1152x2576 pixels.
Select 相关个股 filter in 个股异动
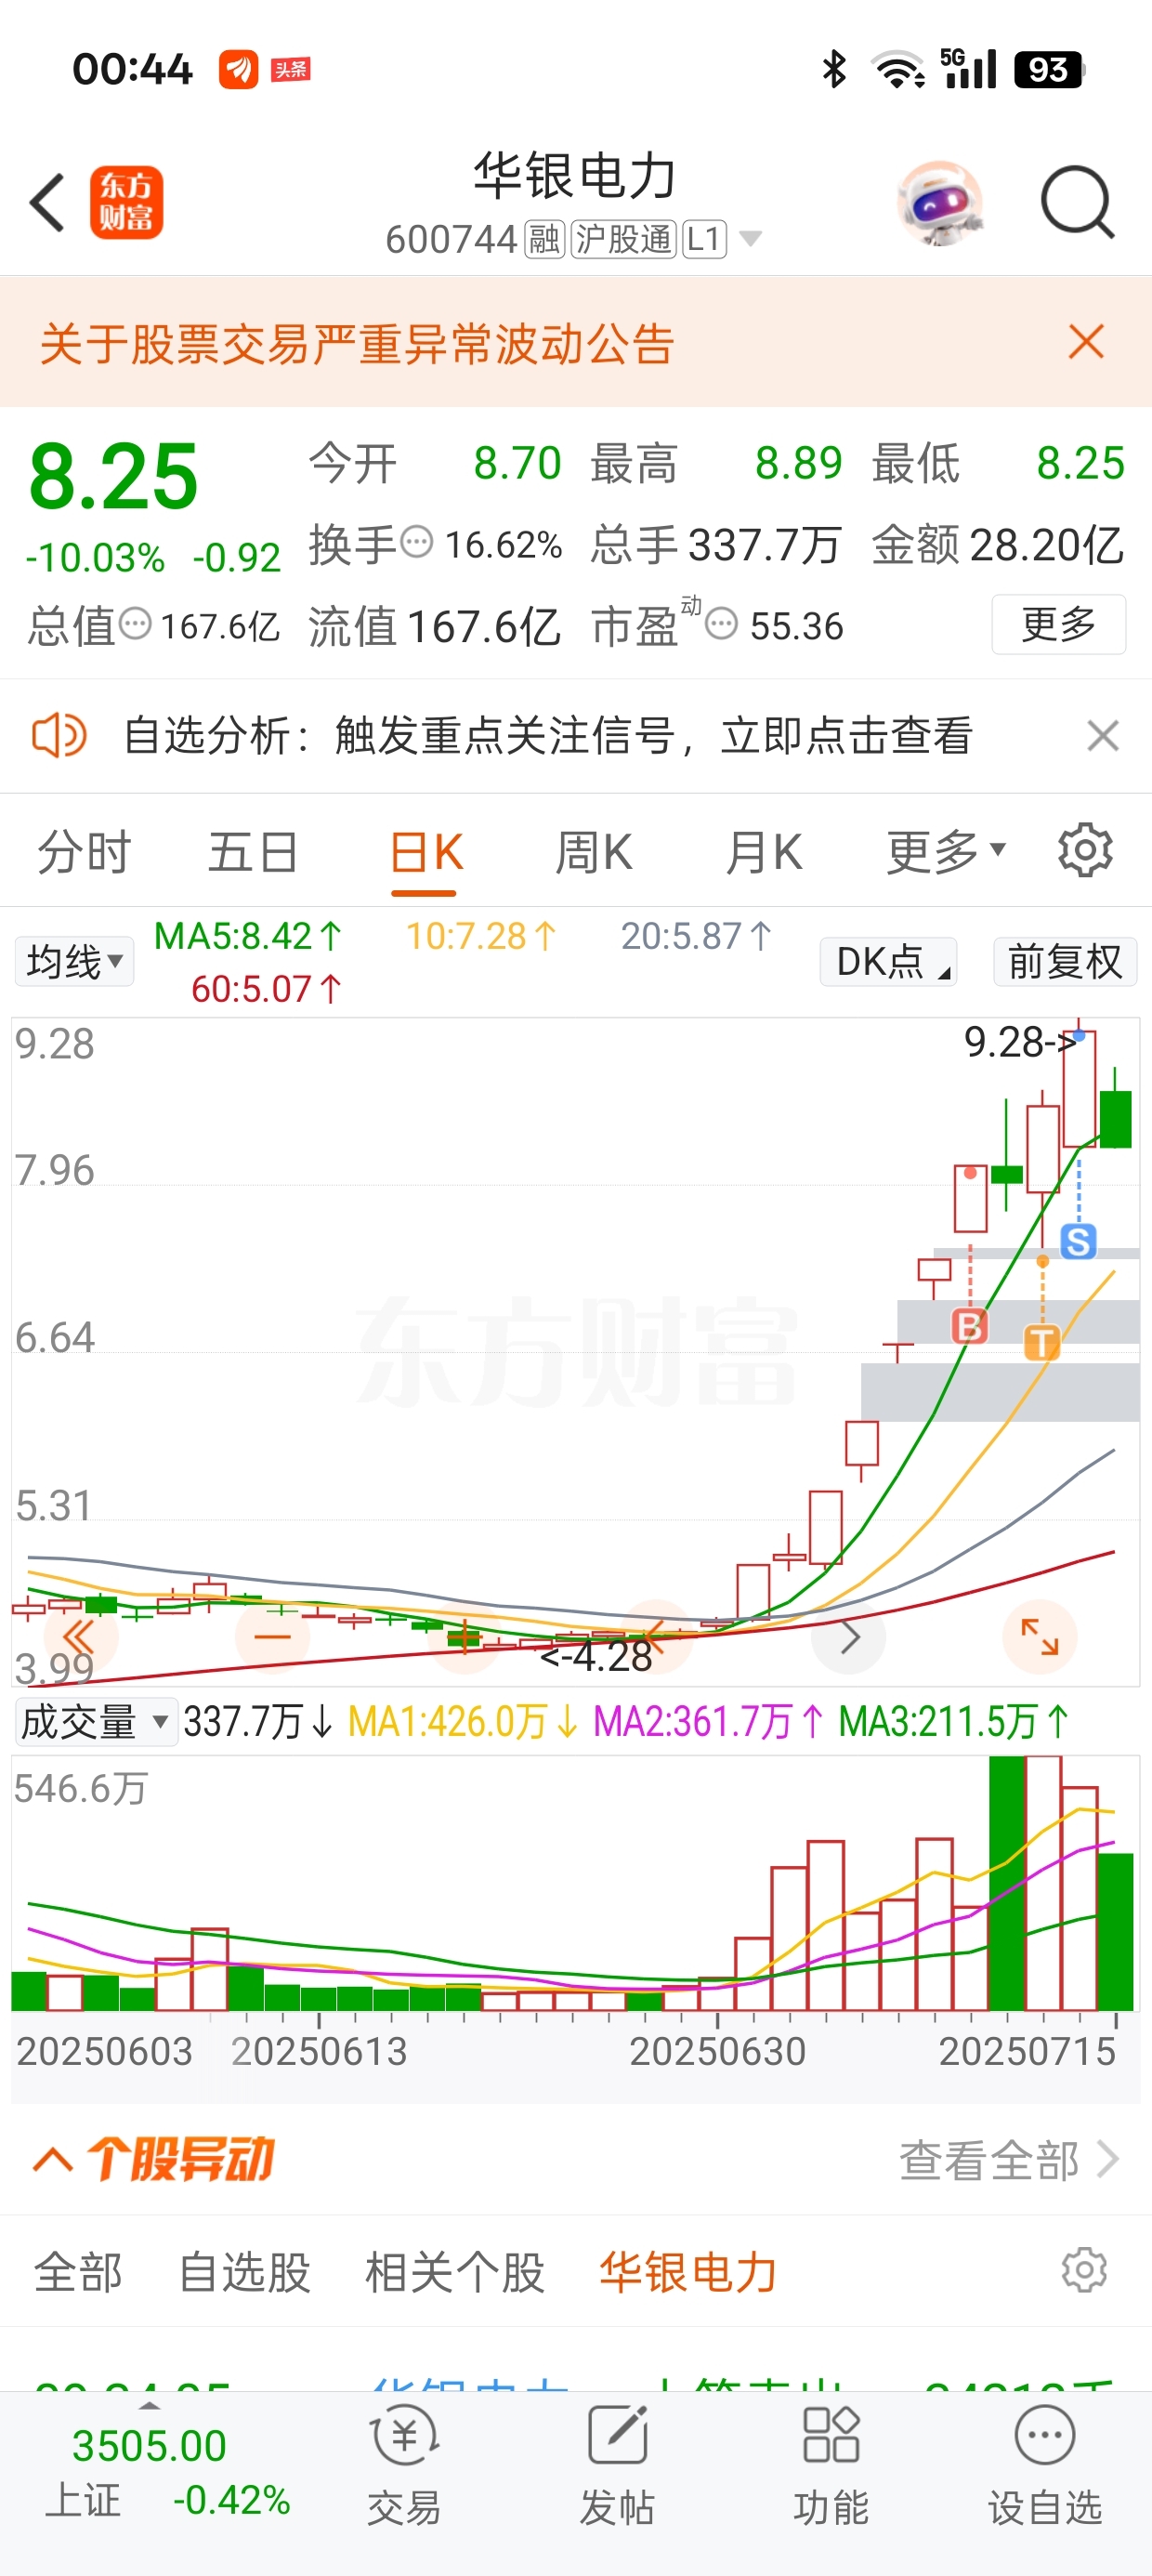tap(455, 2272)
